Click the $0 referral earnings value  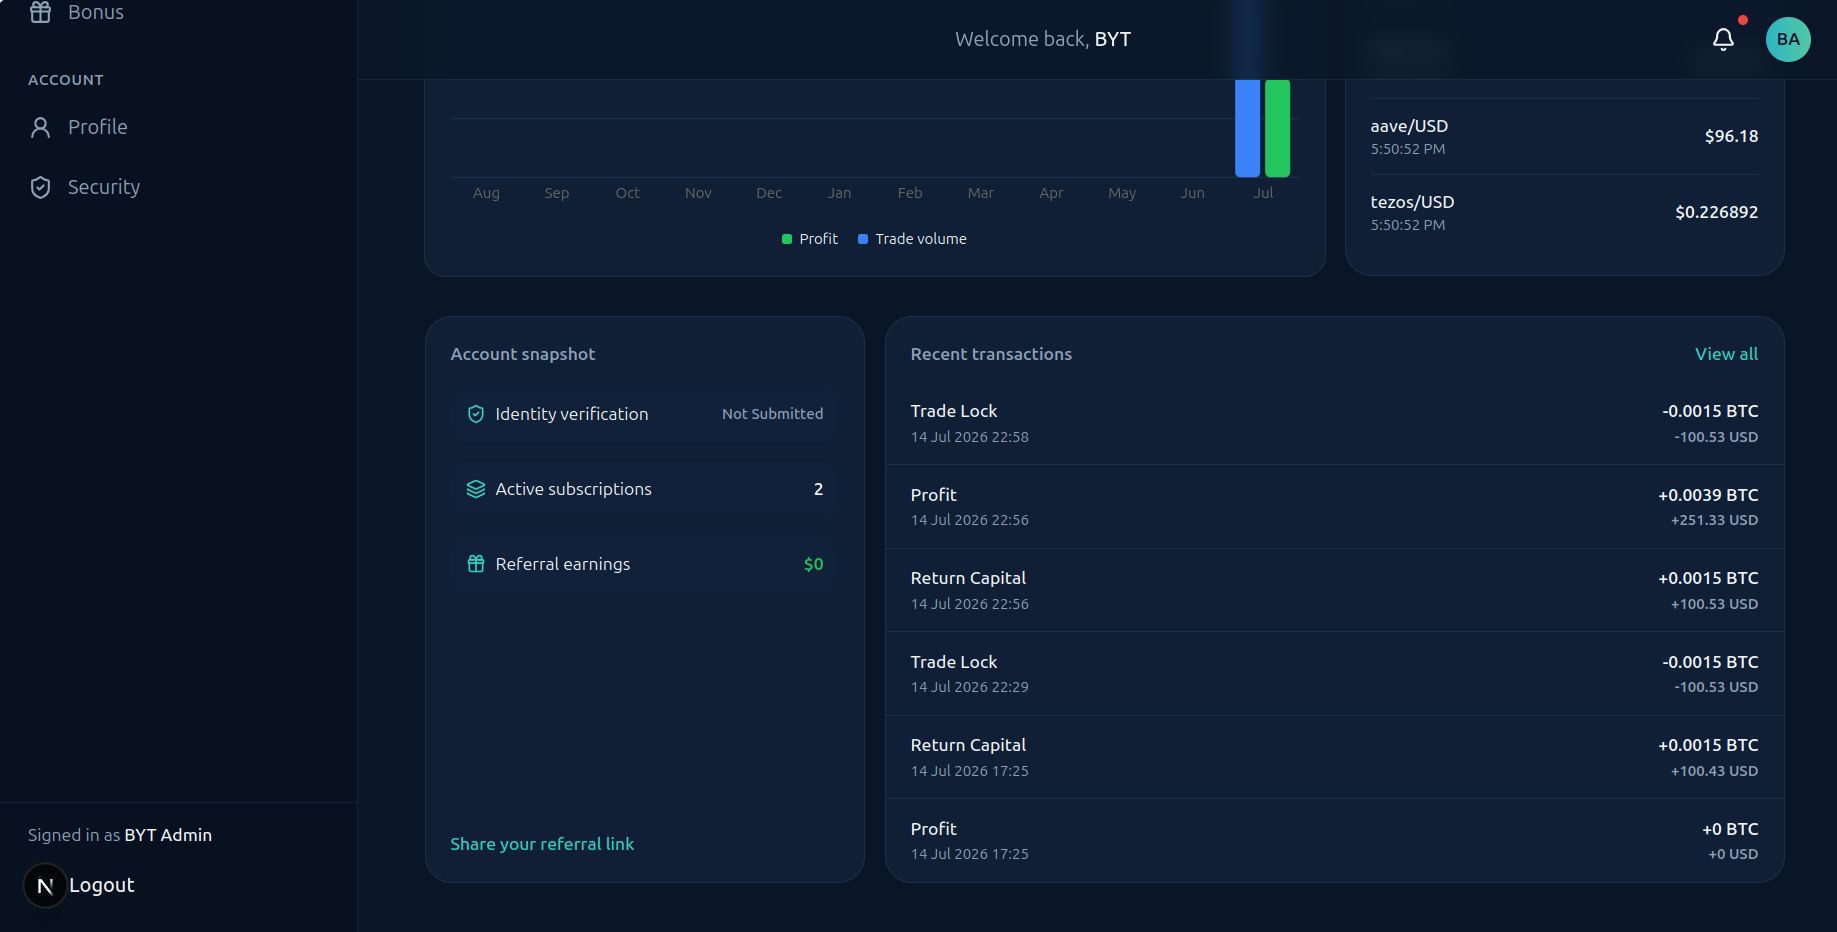click(813, 564)
